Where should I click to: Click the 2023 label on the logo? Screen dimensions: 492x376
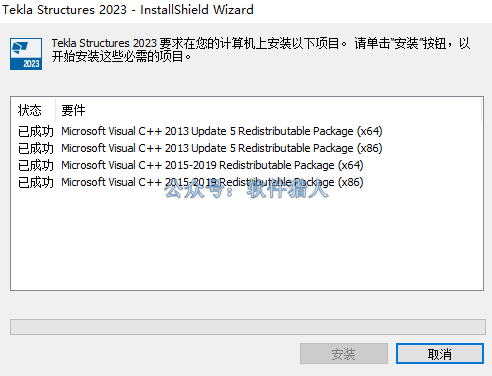click(31, 64)
